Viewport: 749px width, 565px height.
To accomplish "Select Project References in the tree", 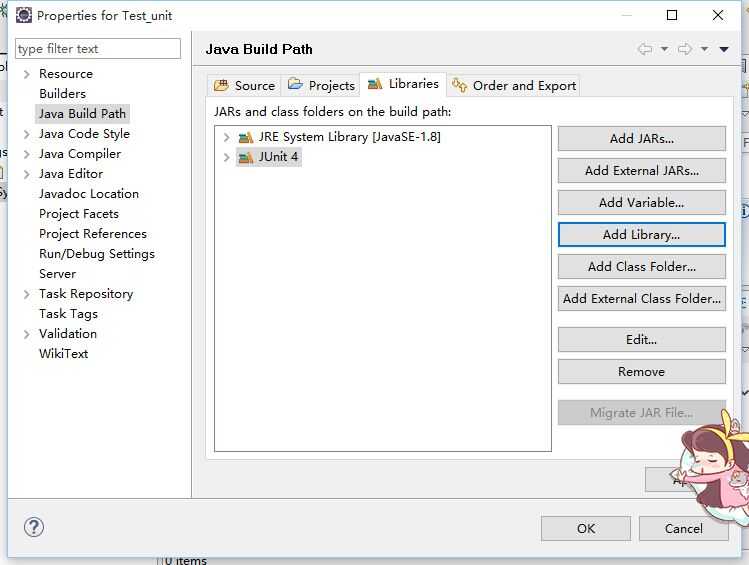I will [x=93, y=234].
